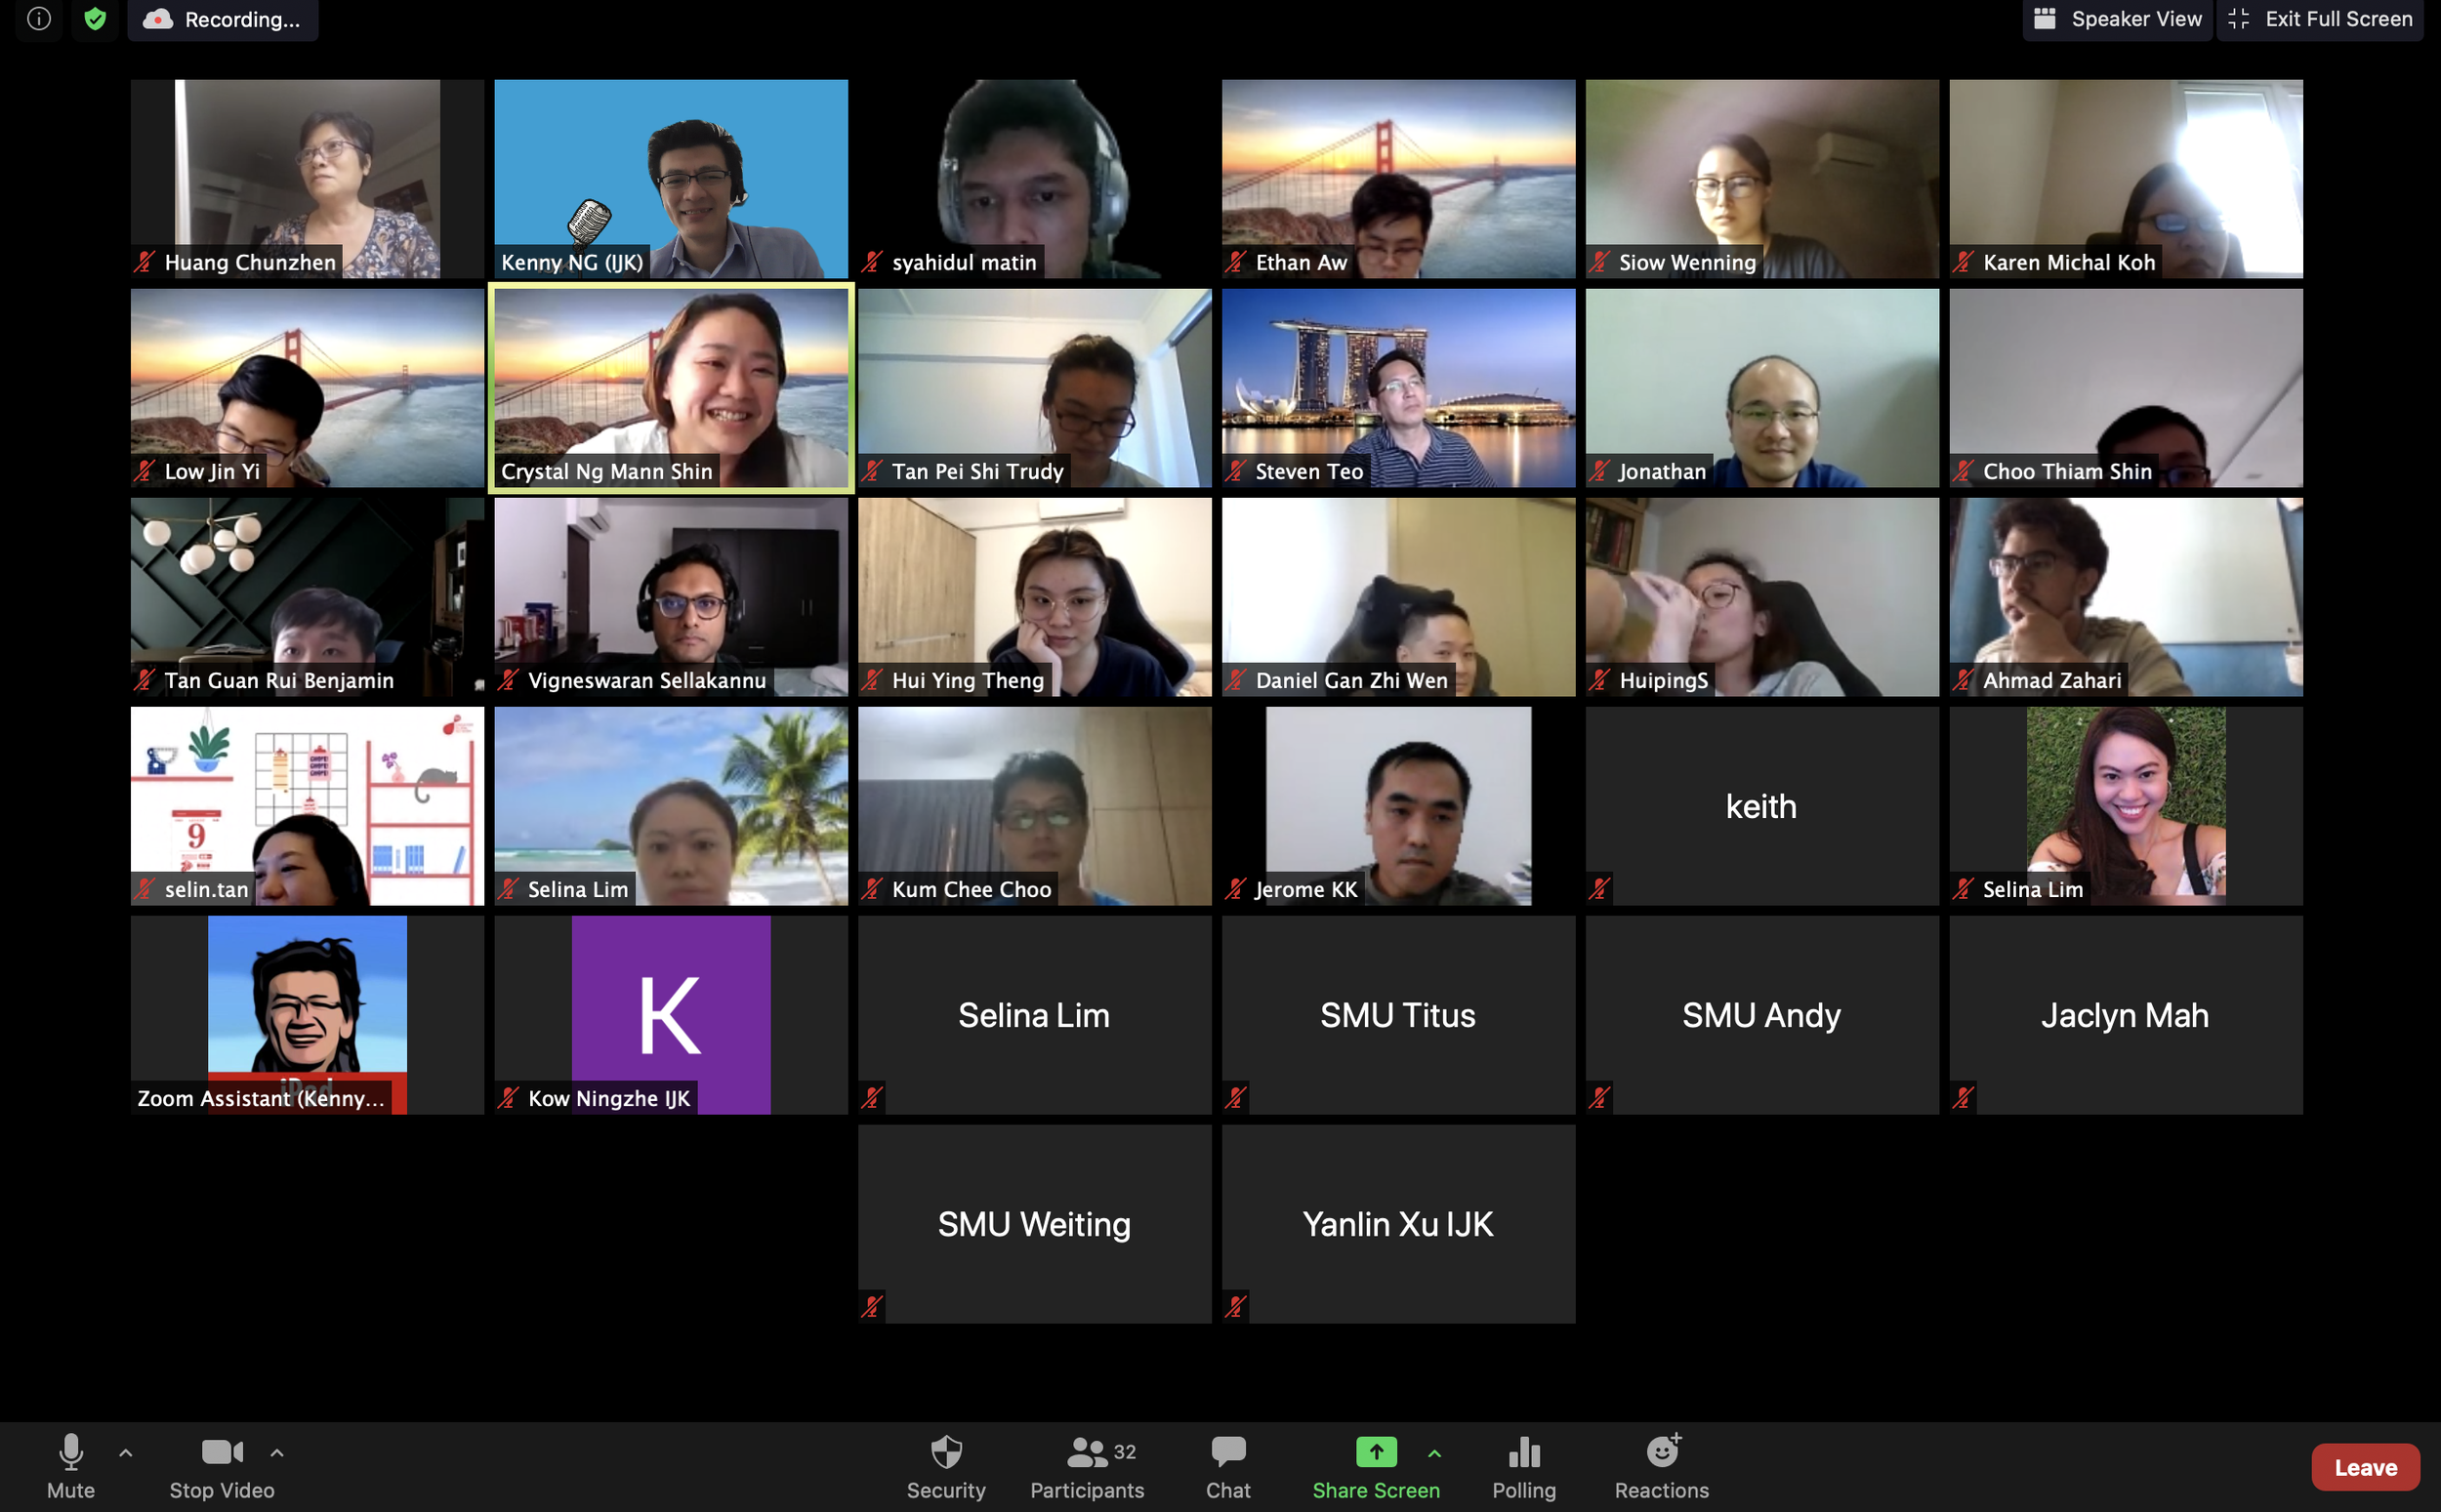
Task: Mute the microphone
Action: (x=70, y=1466)
